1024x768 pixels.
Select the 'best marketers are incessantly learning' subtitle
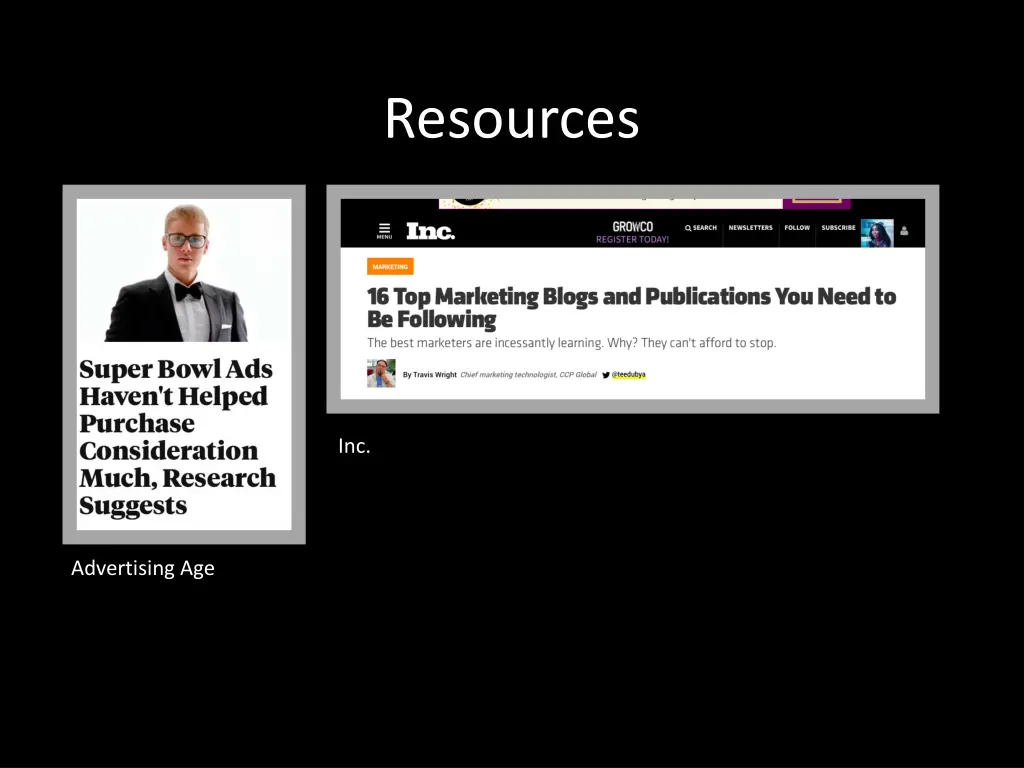coord(571,343)
